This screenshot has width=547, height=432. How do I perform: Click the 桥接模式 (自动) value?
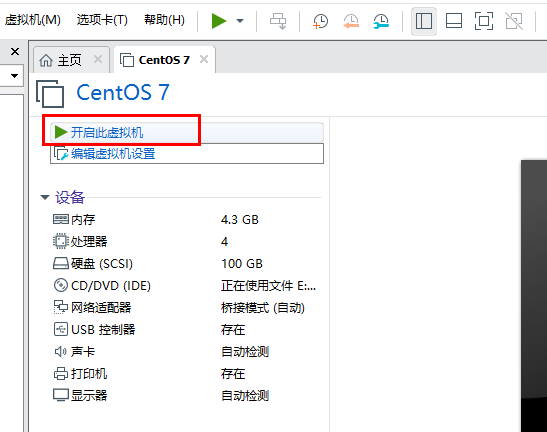263,307
